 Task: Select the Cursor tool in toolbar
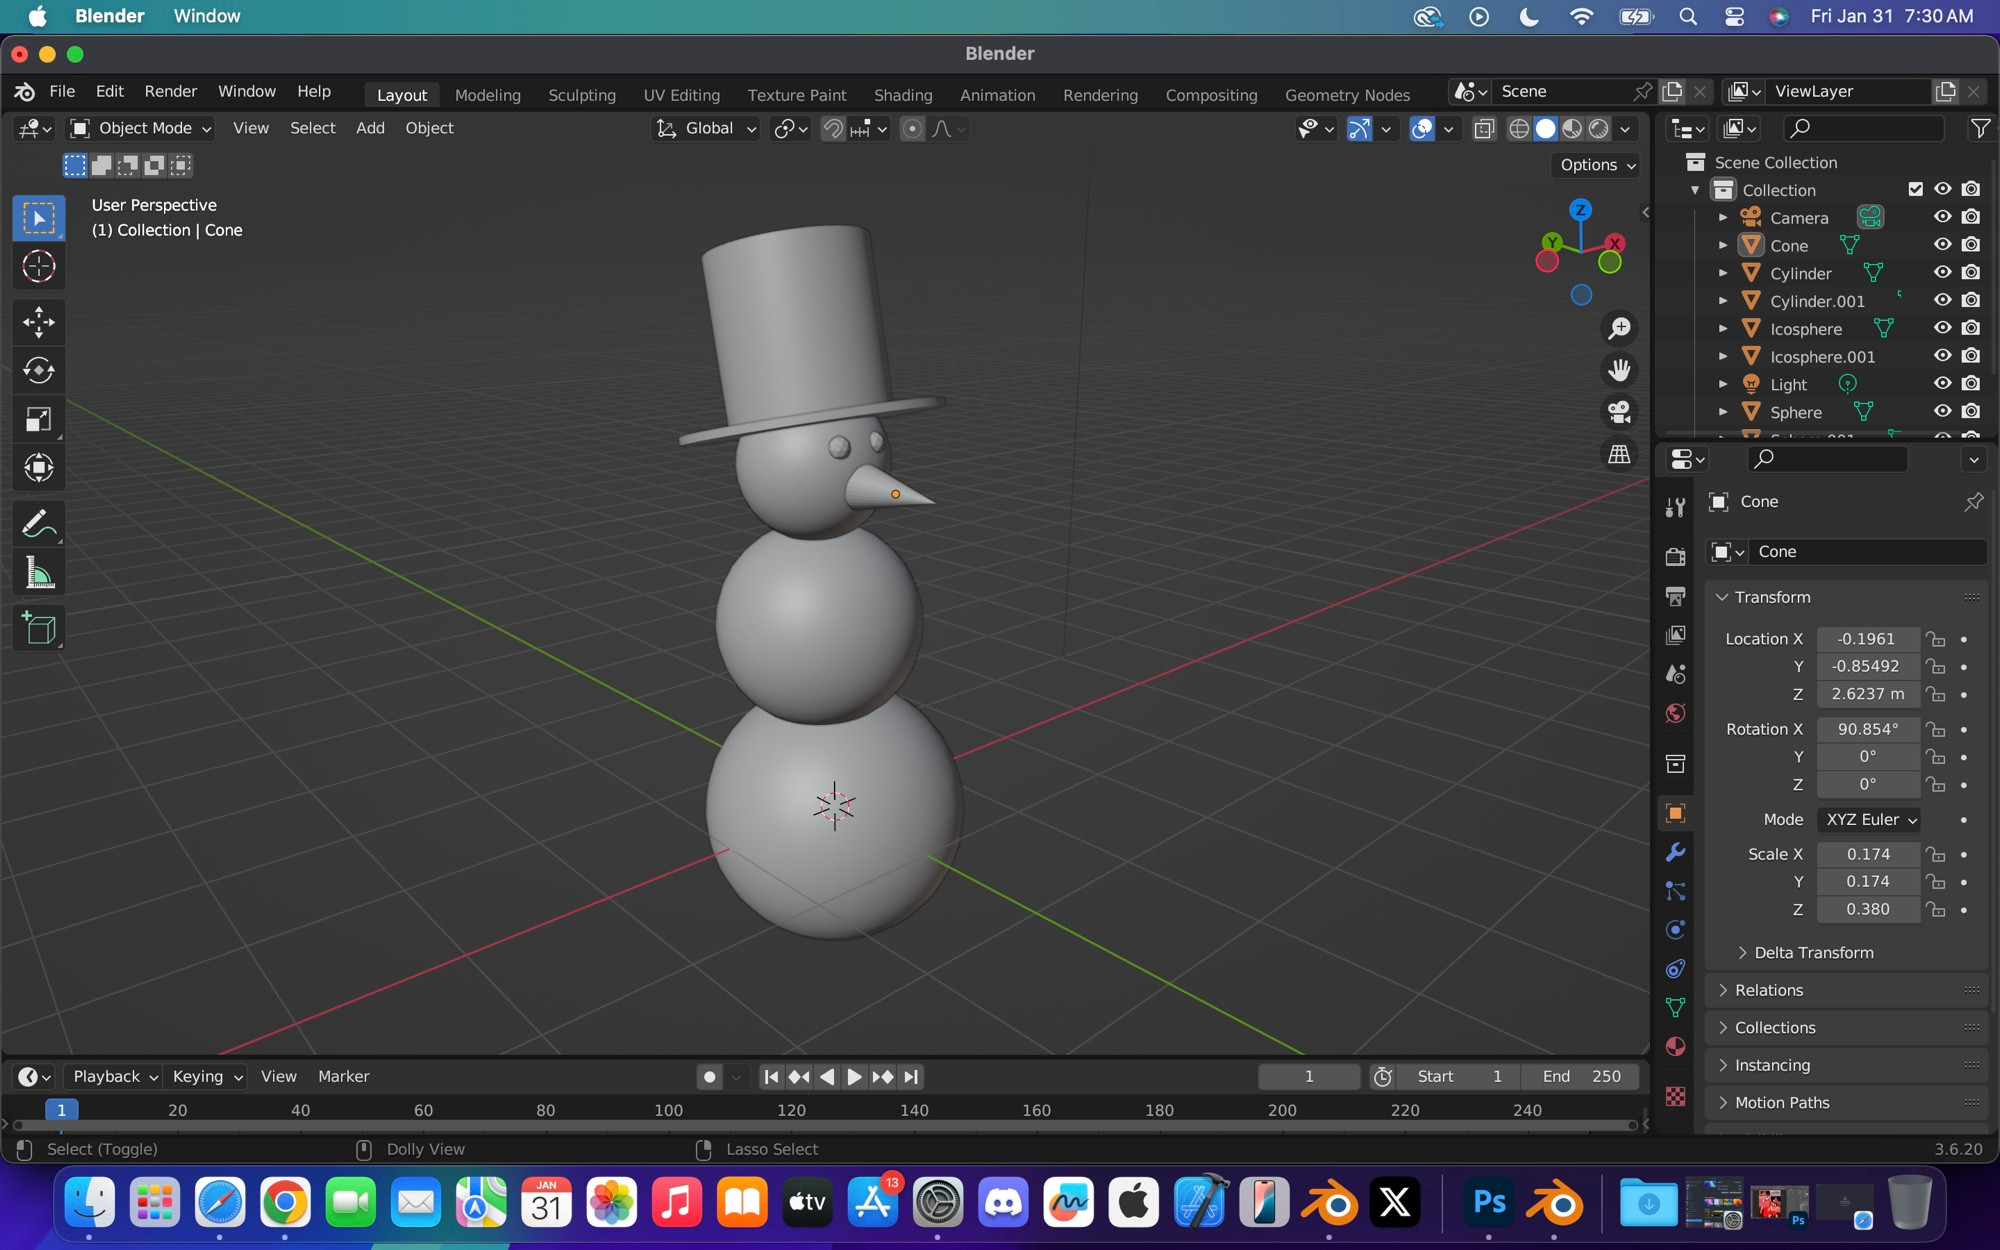[x=39, y=267]
